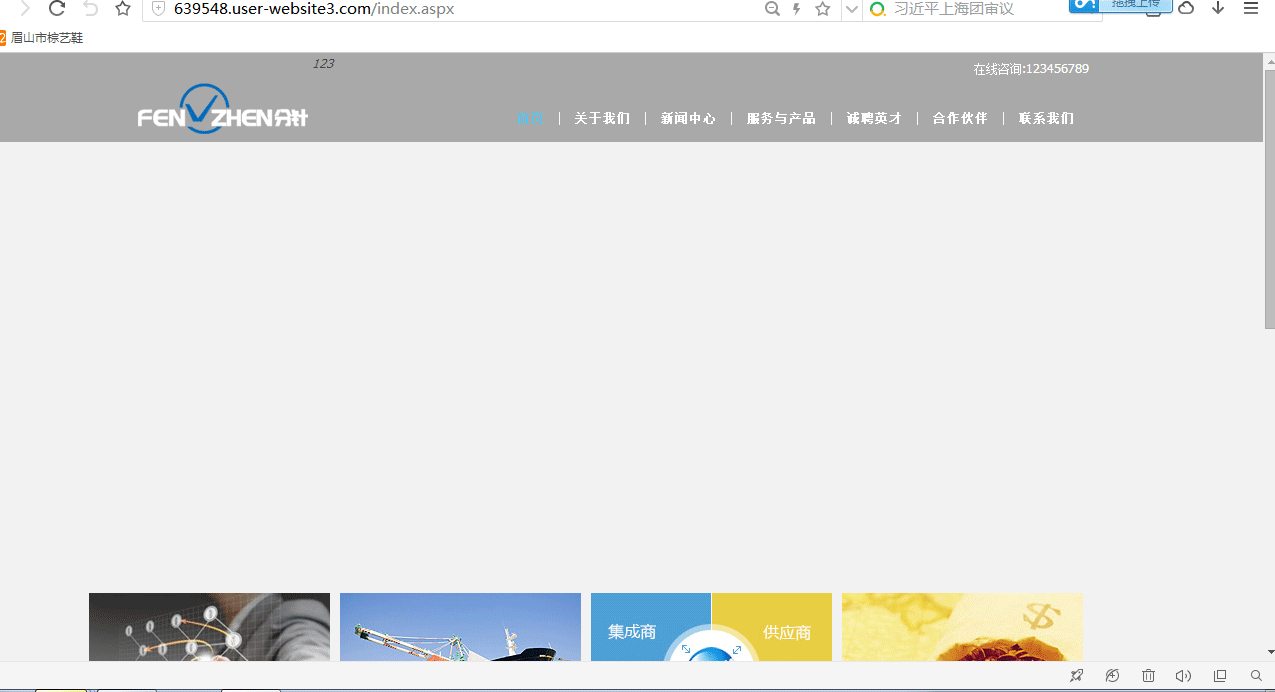Click the lightning speed-mode icon in address bar
The image size is (1275, 692).
pos(797,9)
